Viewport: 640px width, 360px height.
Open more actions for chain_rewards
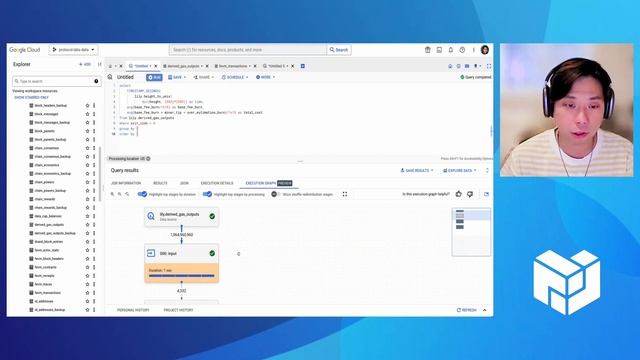pyautogui.click(x=94, y=199)
